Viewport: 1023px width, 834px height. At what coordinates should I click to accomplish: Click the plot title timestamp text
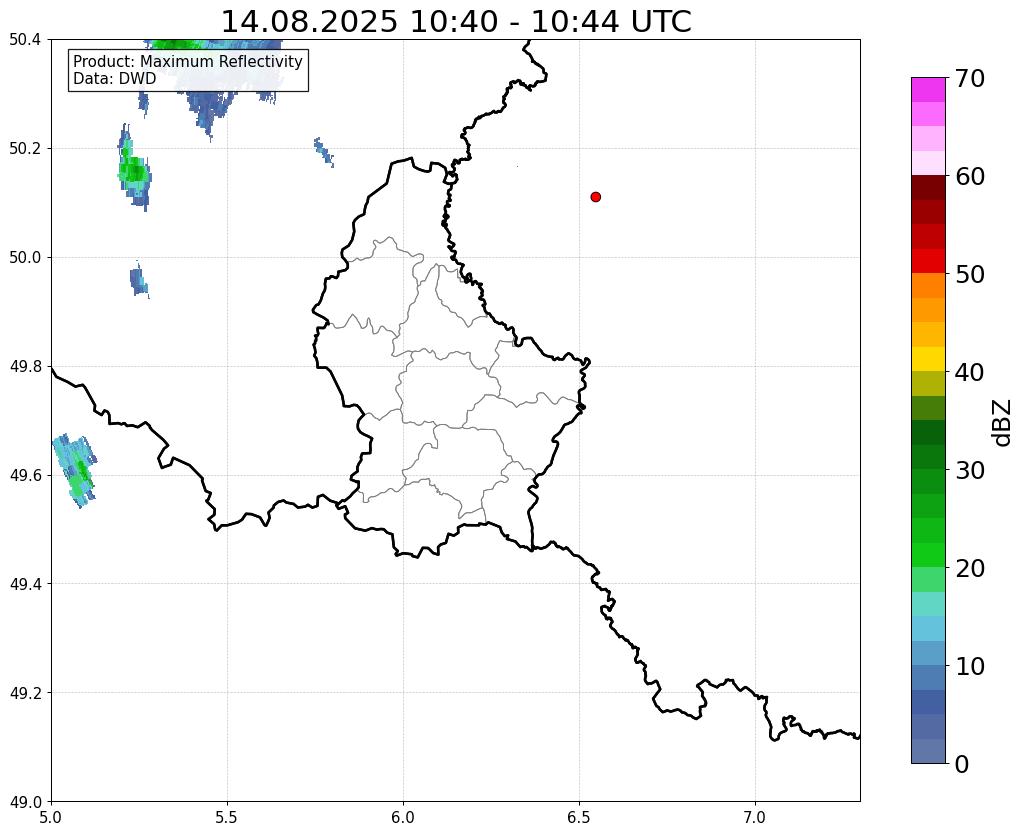pos(456,22)
